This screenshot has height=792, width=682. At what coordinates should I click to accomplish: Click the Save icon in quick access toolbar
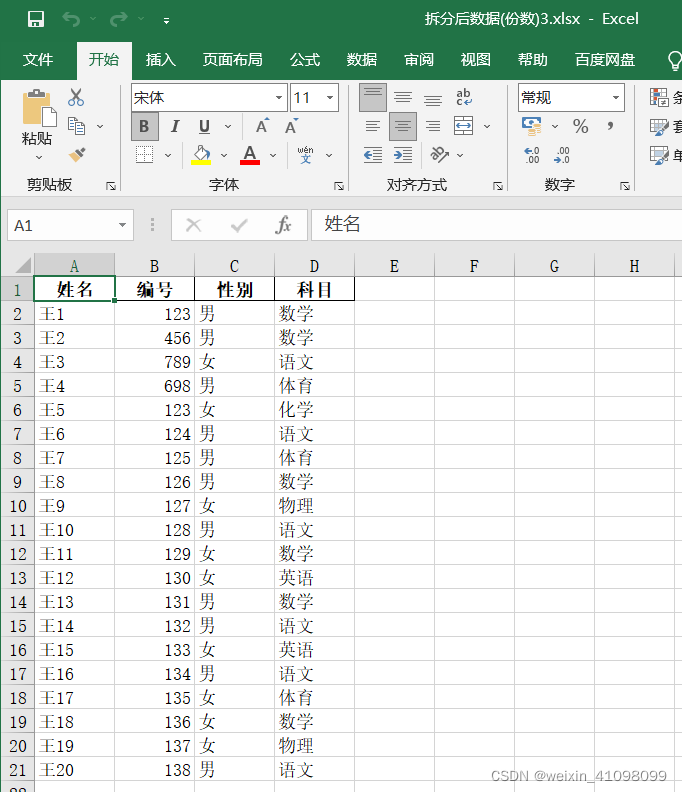tap(36, 19)
